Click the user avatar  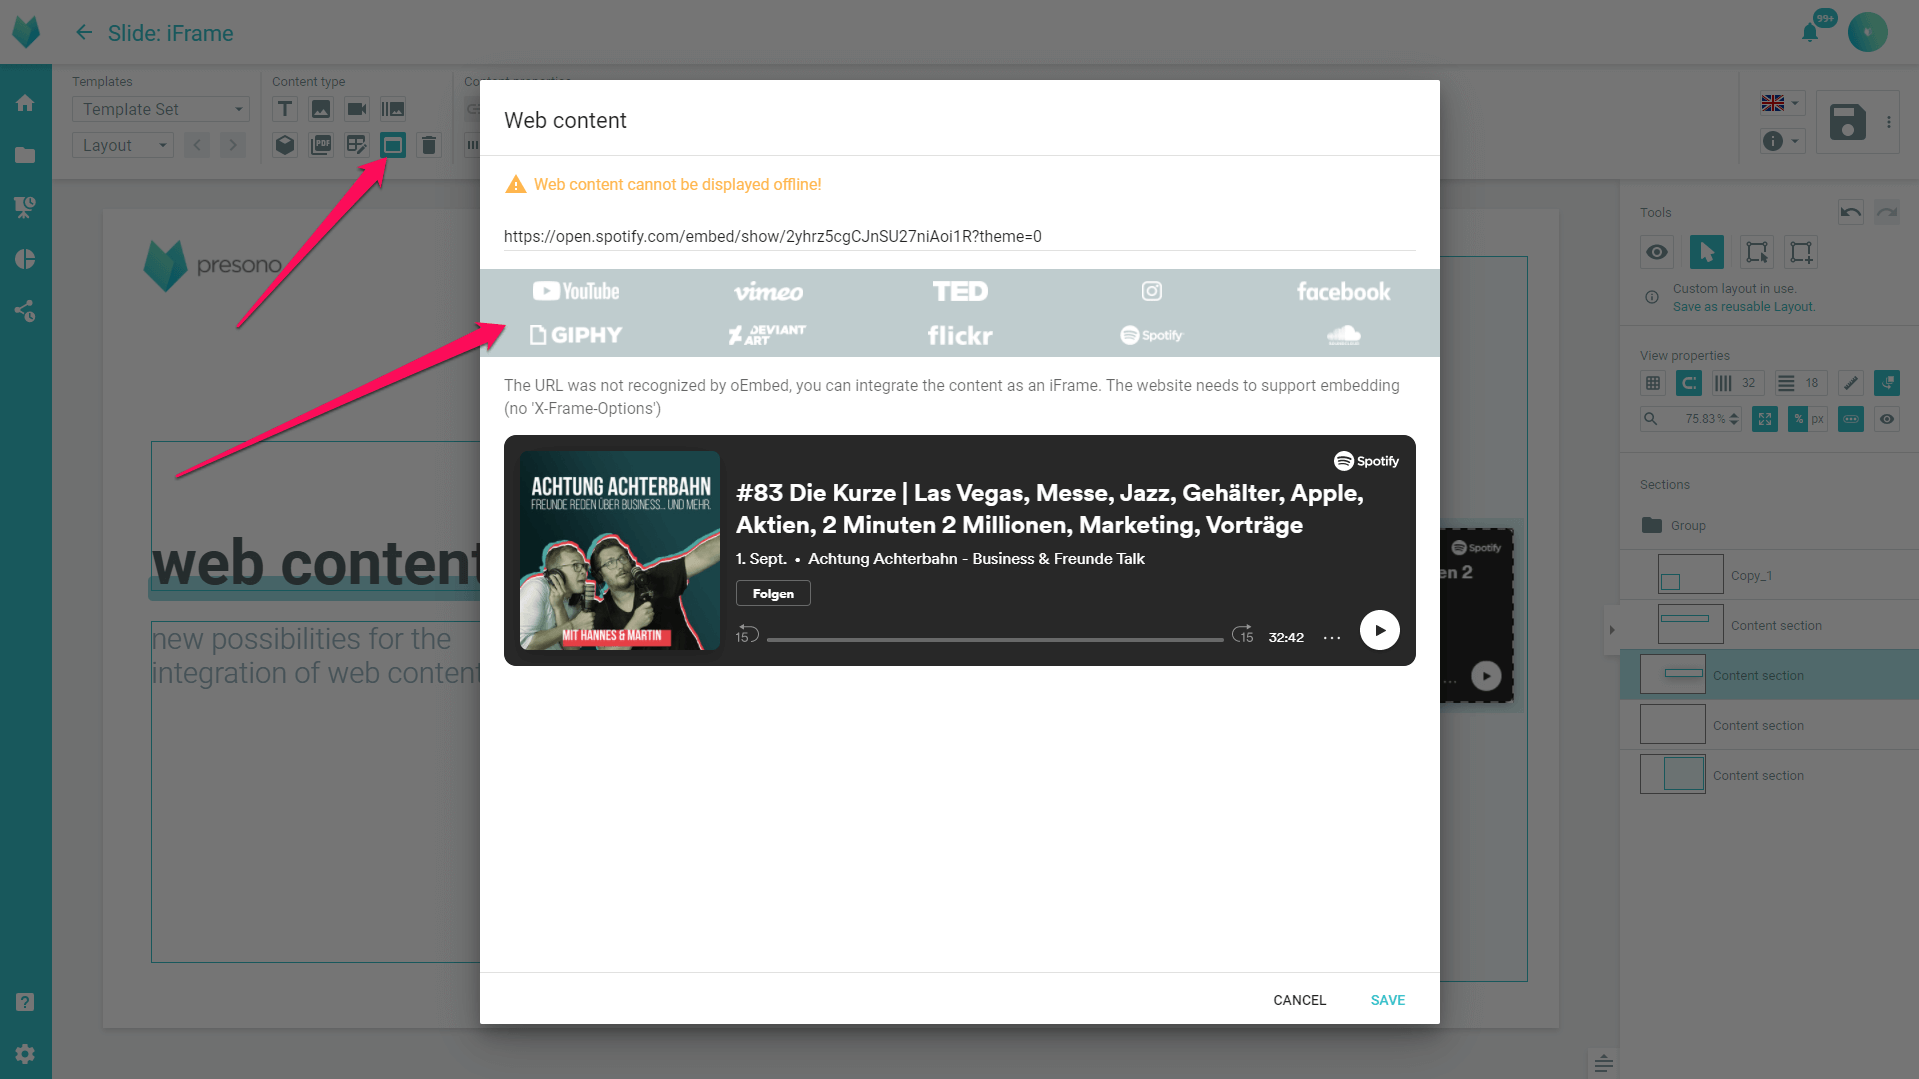pos(1868,32)
